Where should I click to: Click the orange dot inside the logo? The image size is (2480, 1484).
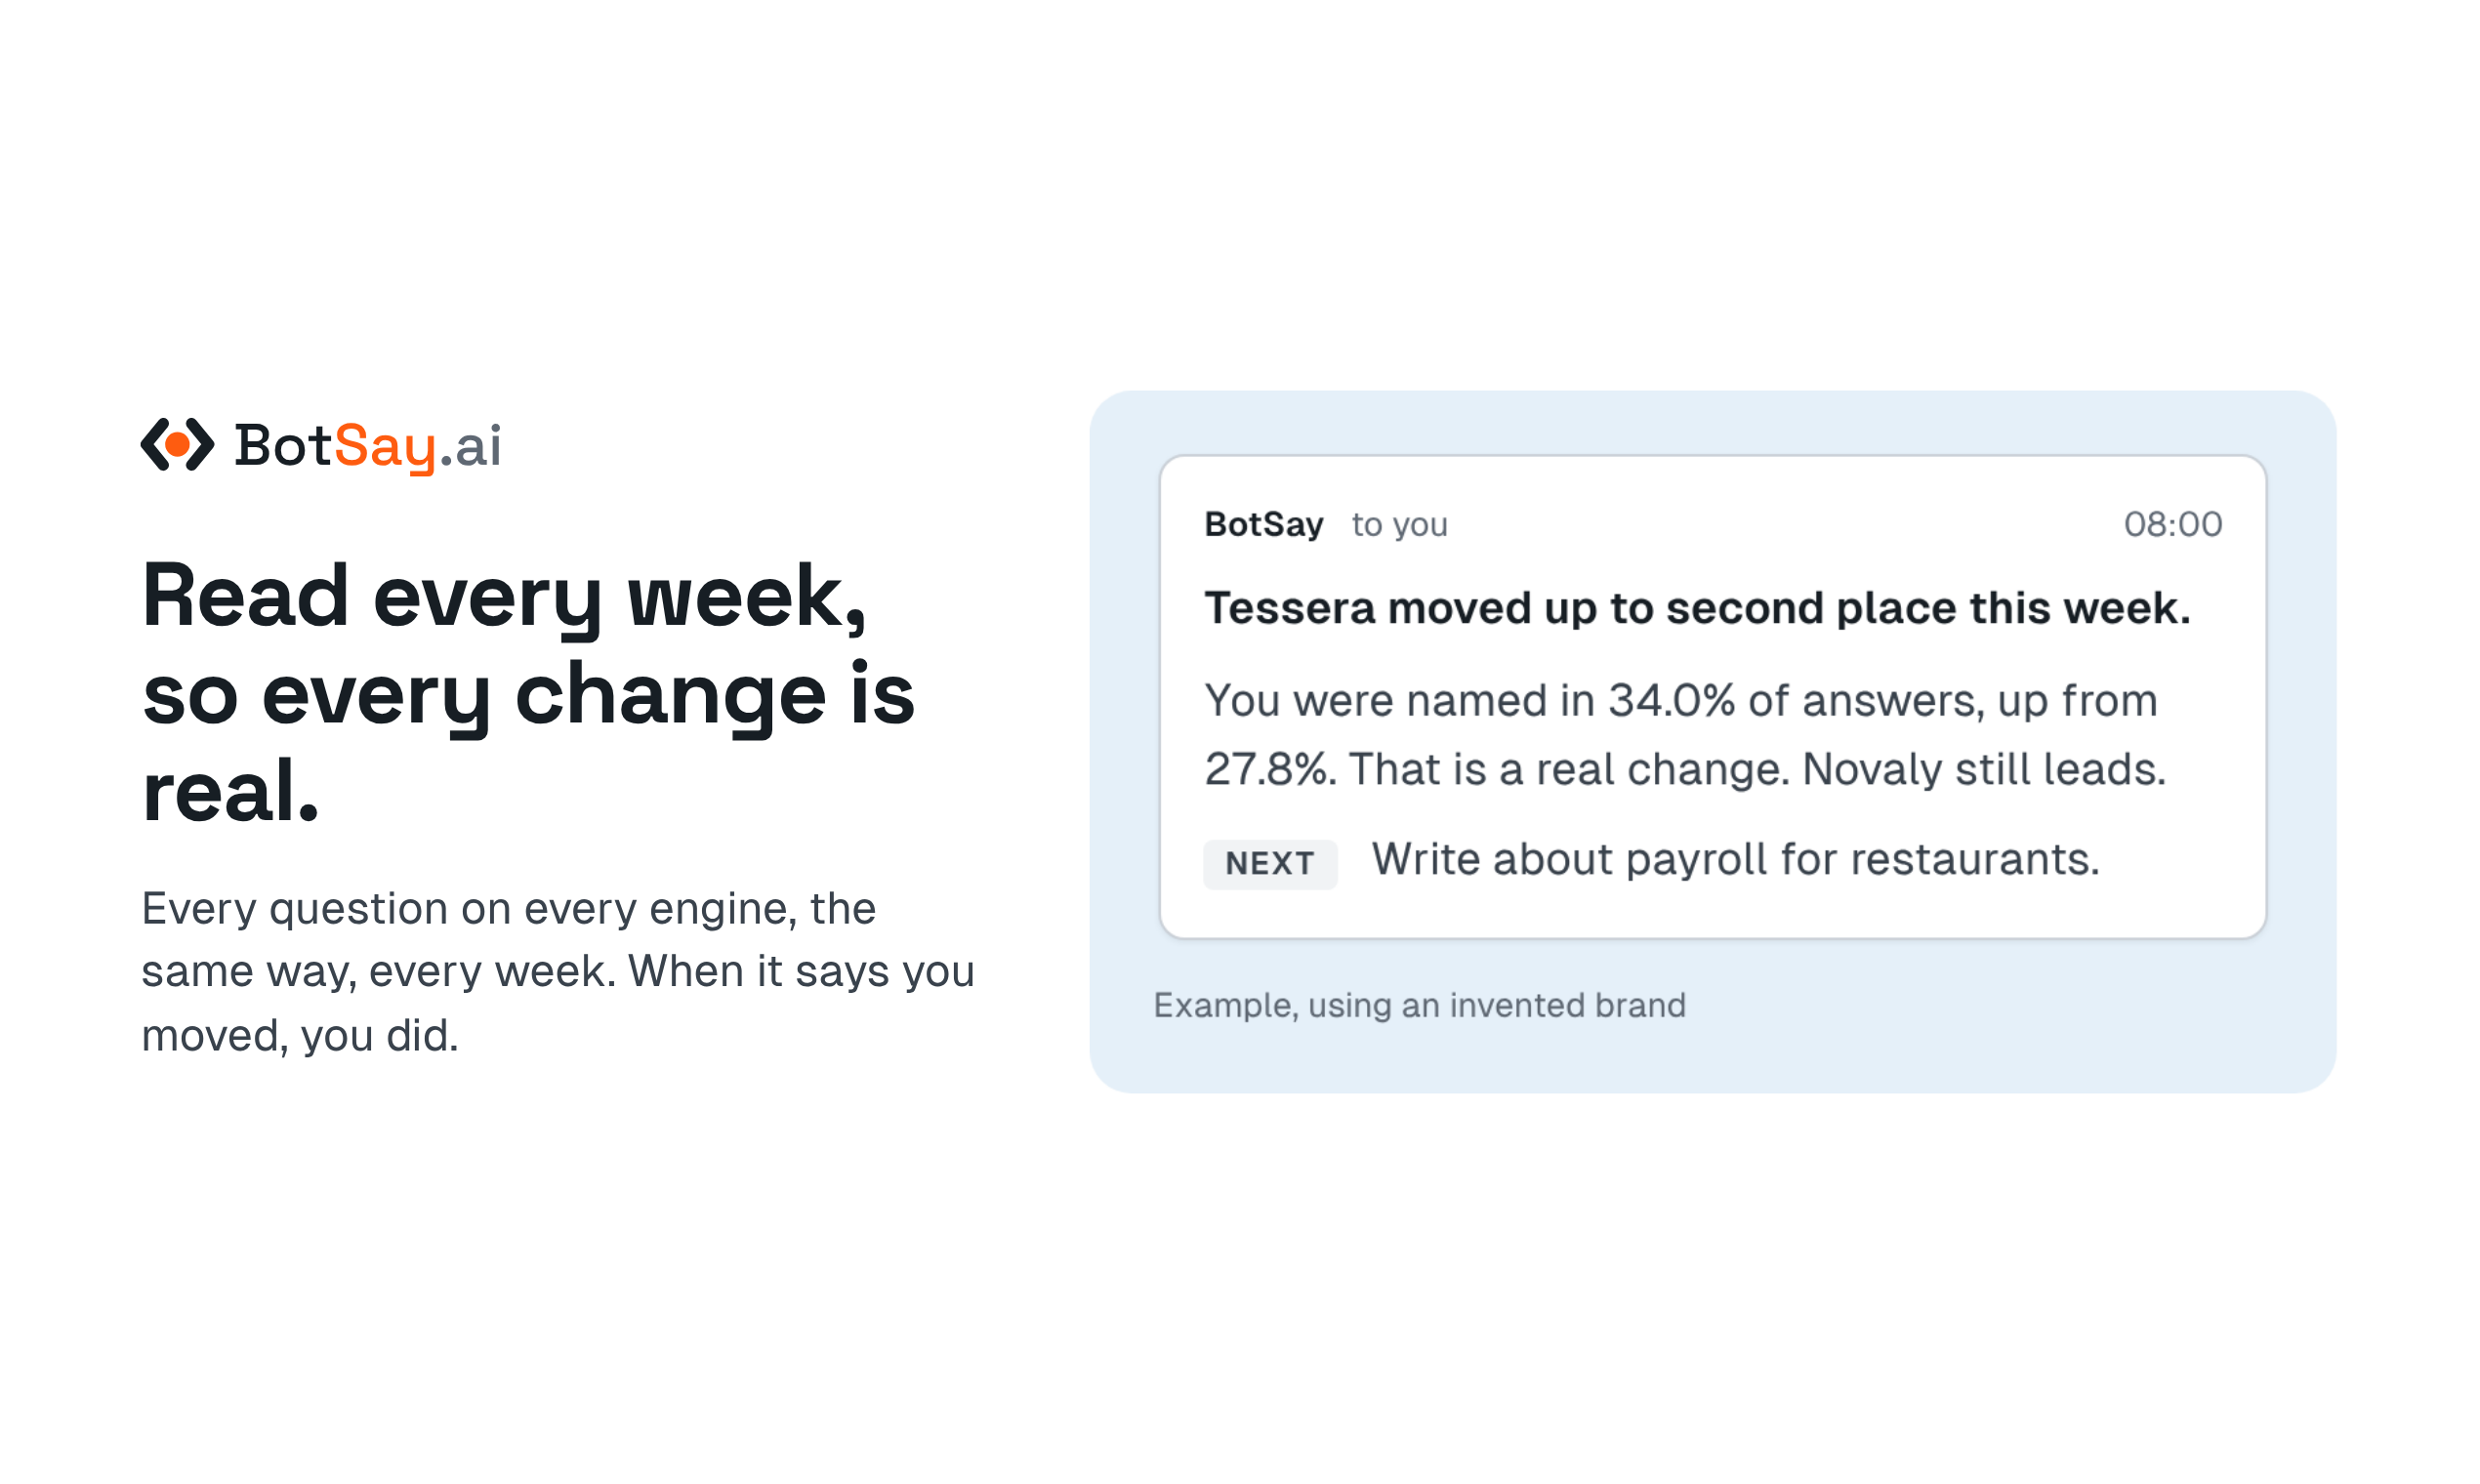click(x=177, y=444)
